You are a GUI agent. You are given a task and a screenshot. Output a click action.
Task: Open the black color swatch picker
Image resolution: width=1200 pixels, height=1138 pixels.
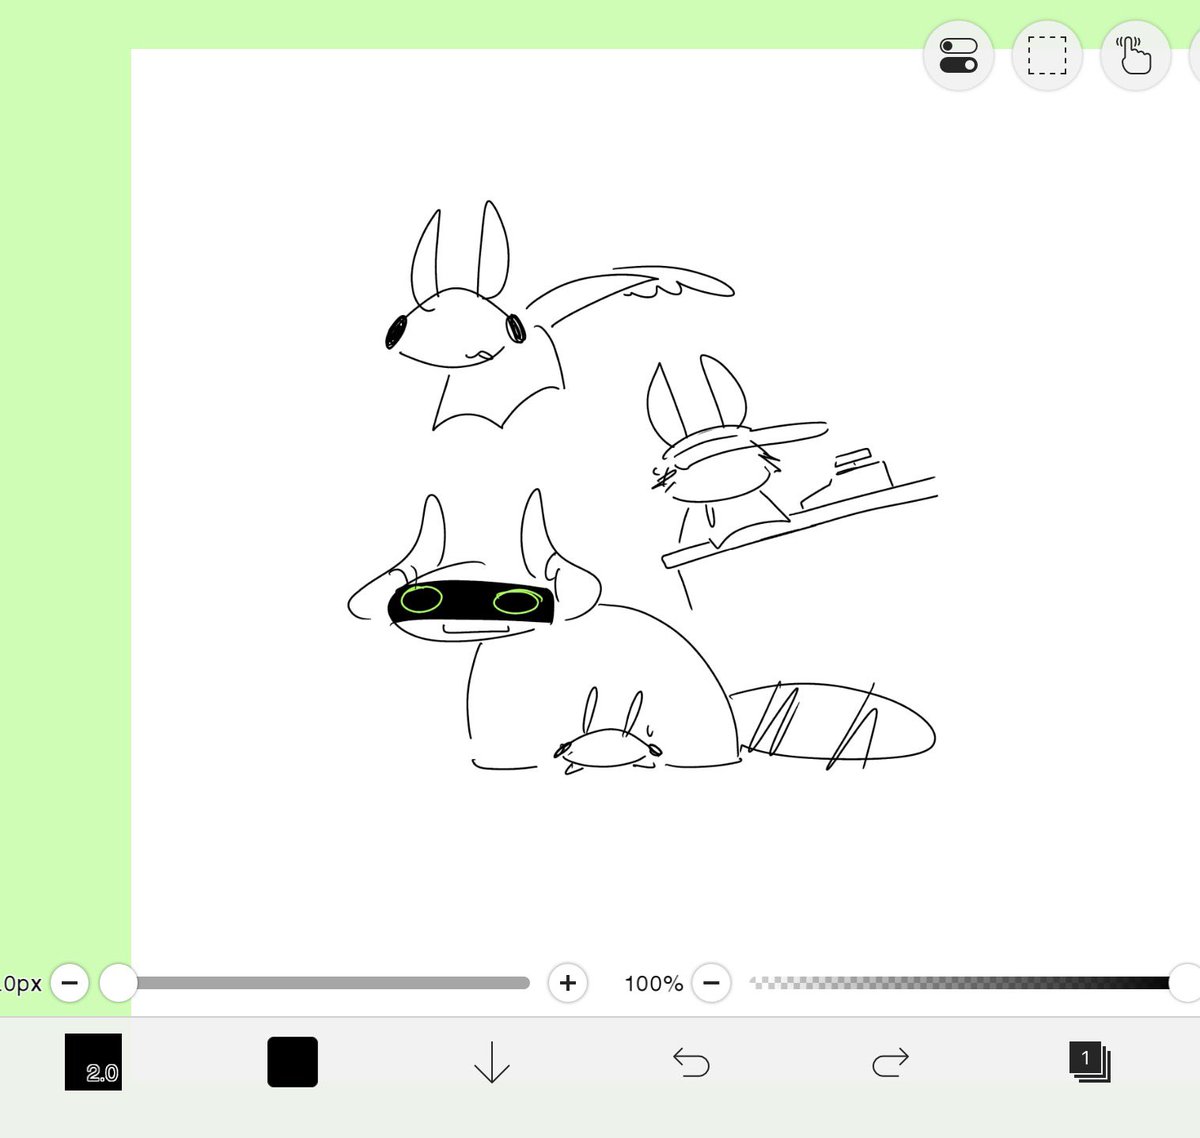[293, 1062]
